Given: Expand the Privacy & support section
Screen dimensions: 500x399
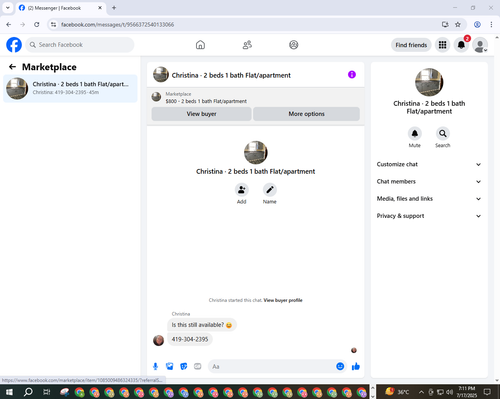Looking at the screenshot, I should [x=429, y=216].
